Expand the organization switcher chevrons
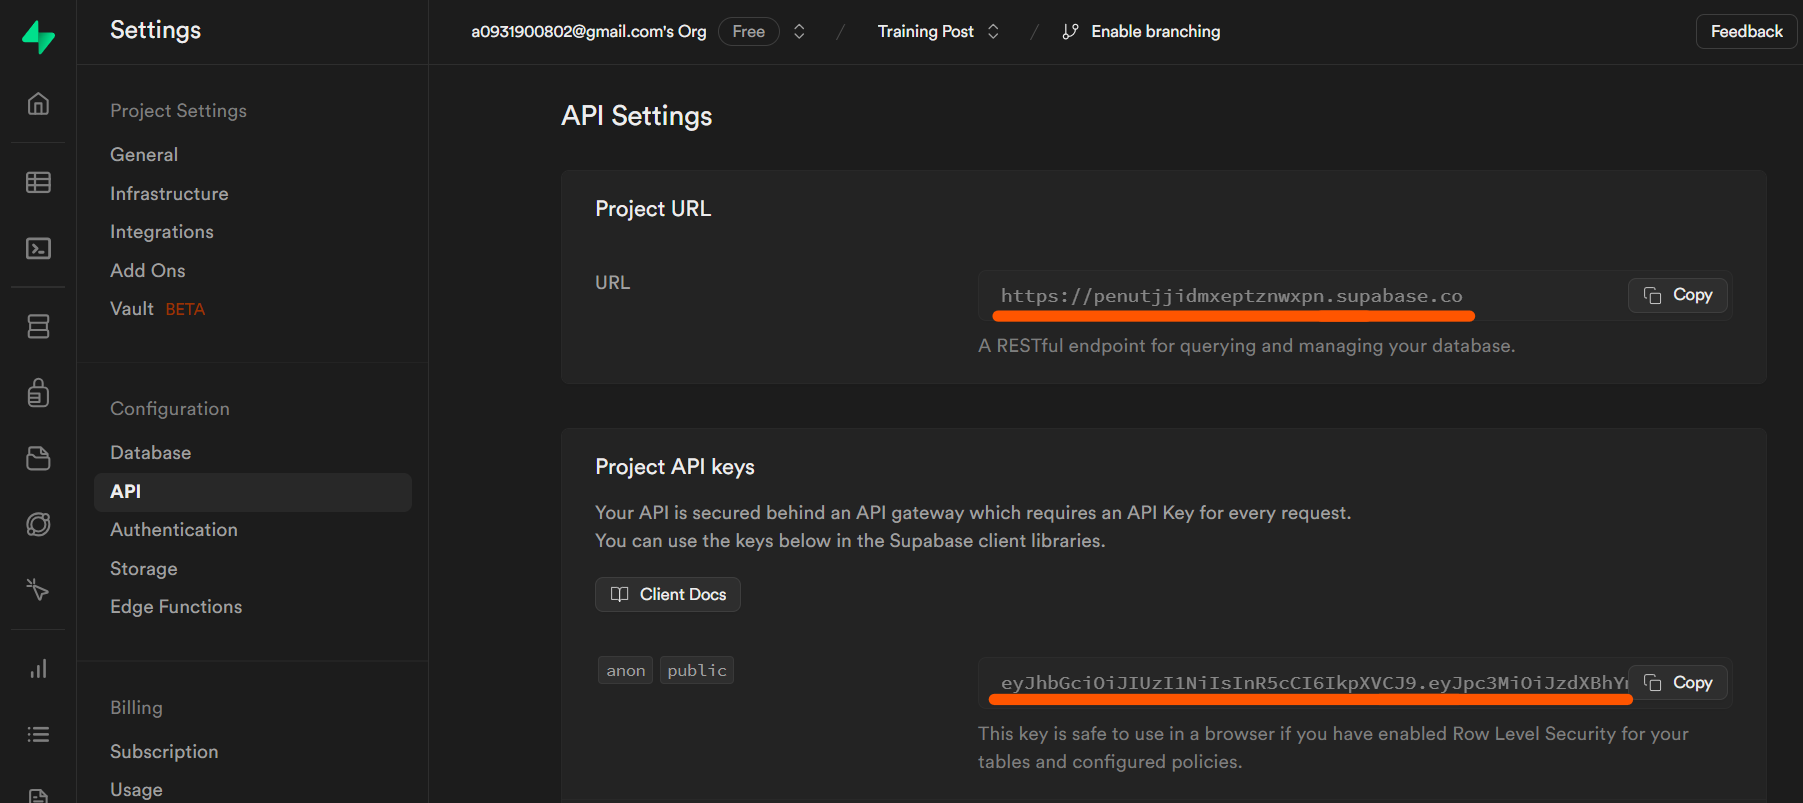The image size is (1803, 803). [x=799, y=31]
